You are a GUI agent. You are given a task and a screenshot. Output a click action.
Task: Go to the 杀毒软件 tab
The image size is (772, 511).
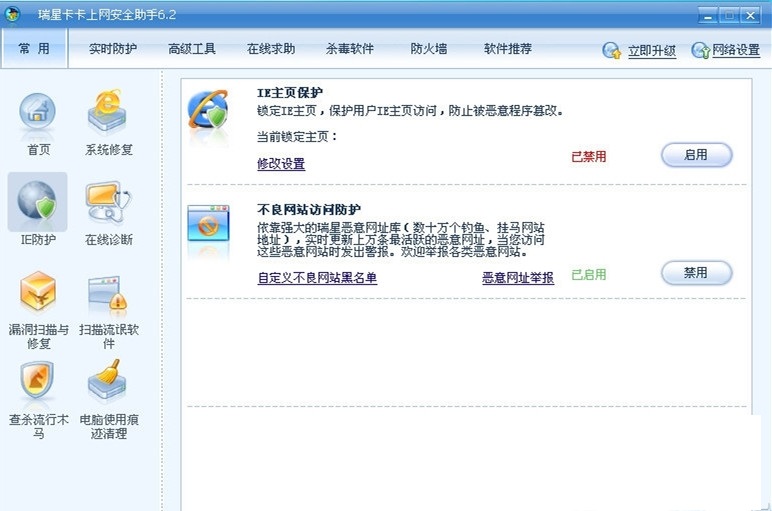point(350,49)
